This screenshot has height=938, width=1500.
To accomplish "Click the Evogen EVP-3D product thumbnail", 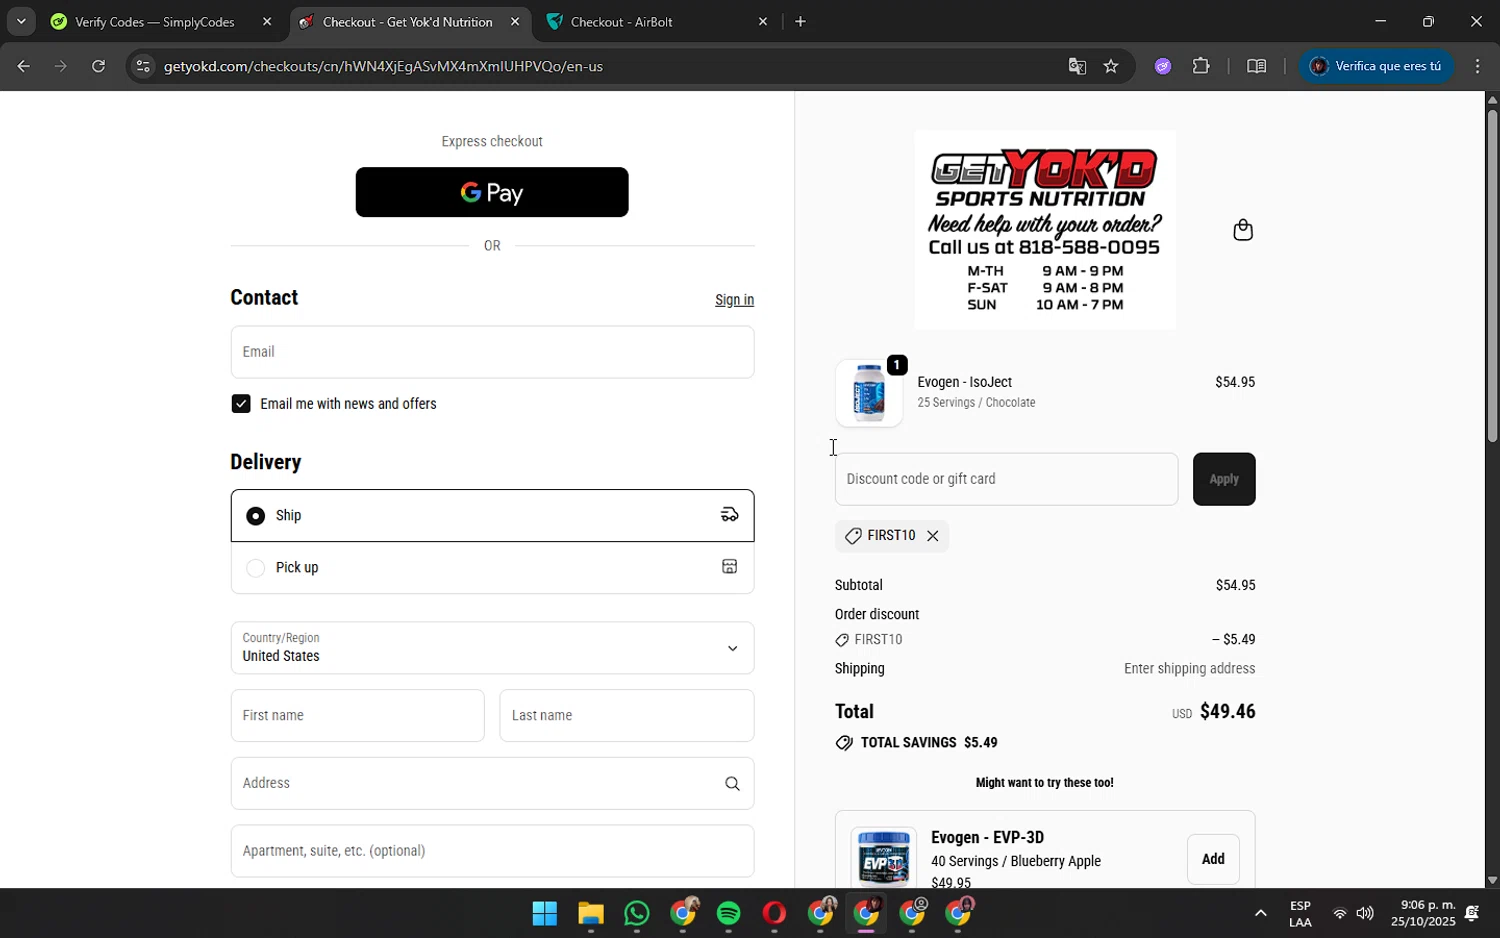I will tap(884, 858).
